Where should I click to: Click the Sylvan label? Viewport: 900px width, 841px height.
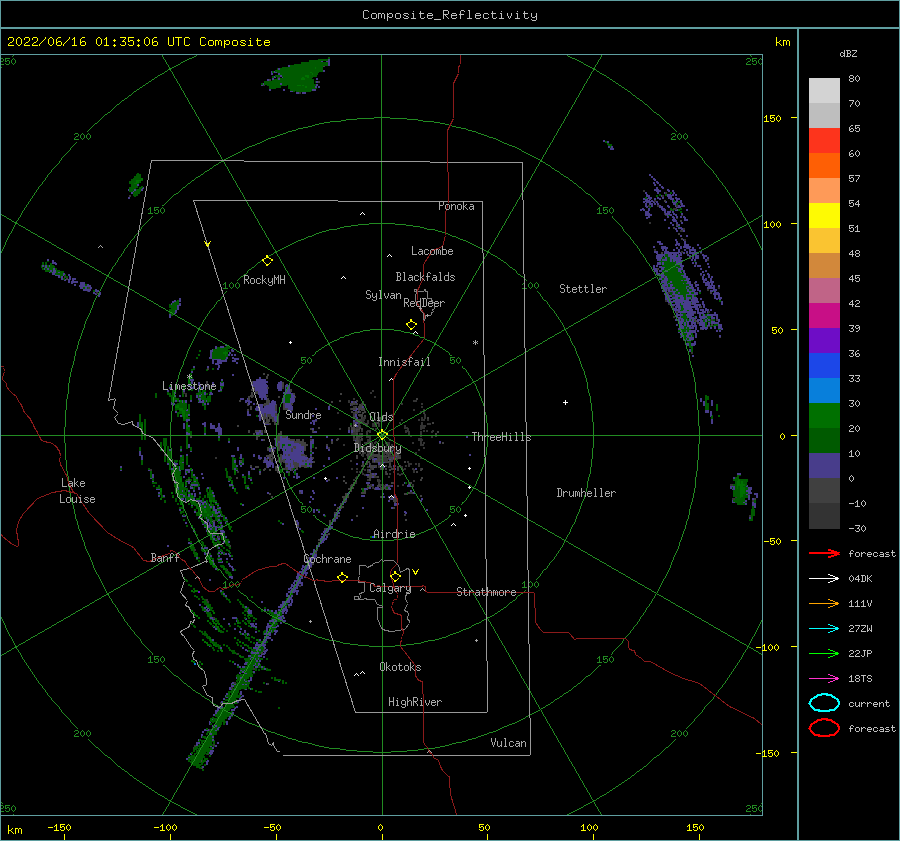click(x=383, y=295)
